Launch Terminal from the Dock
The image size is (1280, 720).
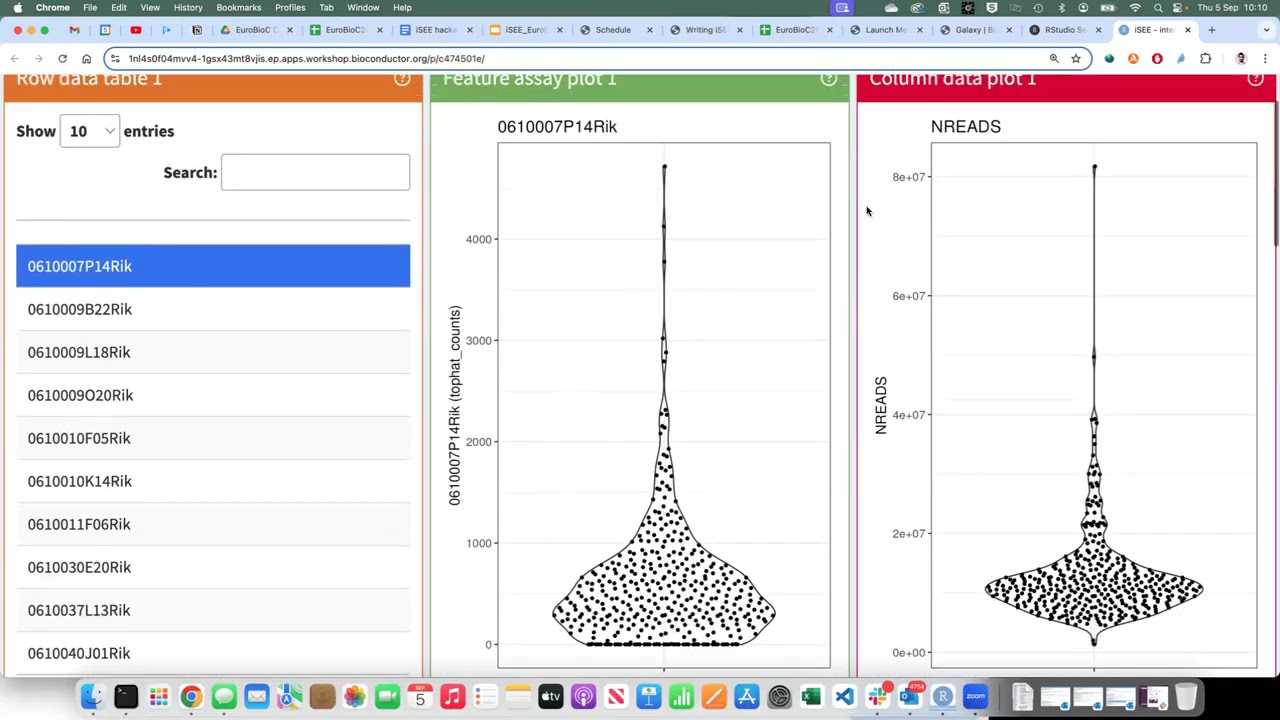tap(126, 696)
